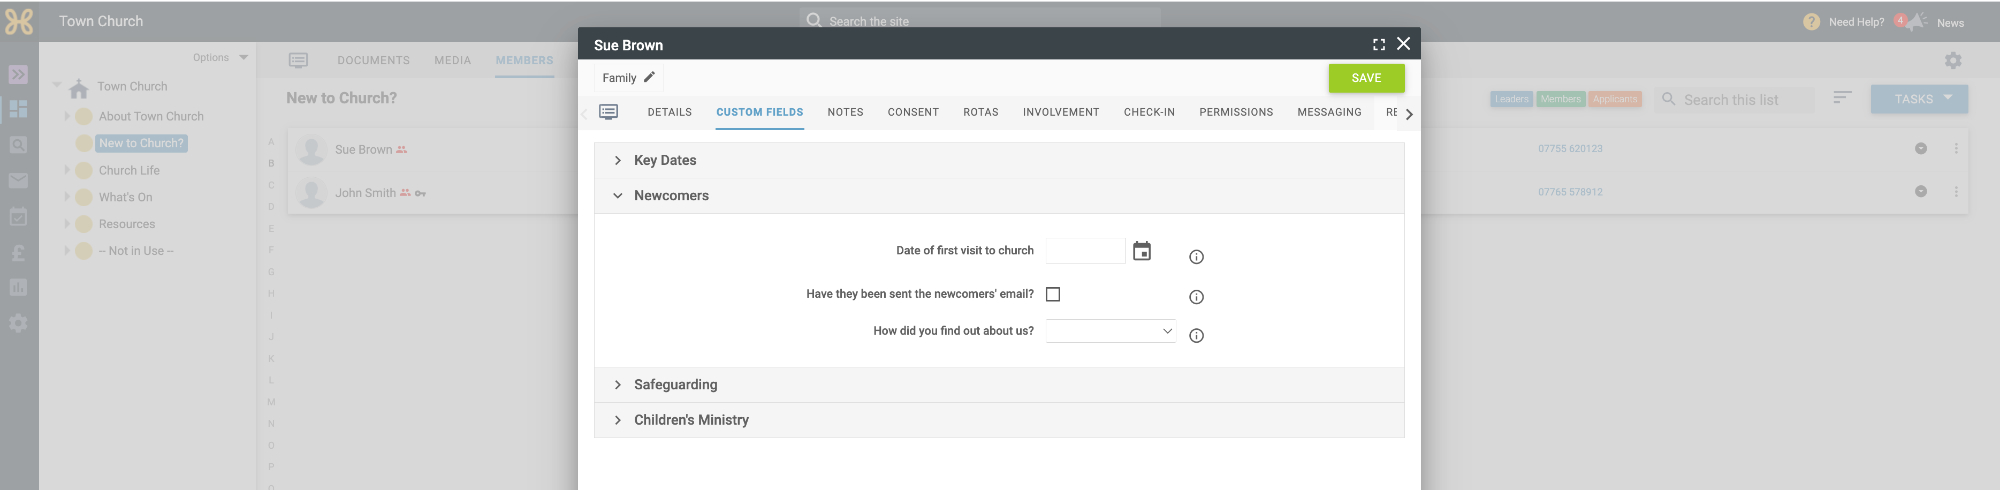Open the How did you find out dropdown
The height and width of the screenshot is (490, 2000).
coord(1111,331)
